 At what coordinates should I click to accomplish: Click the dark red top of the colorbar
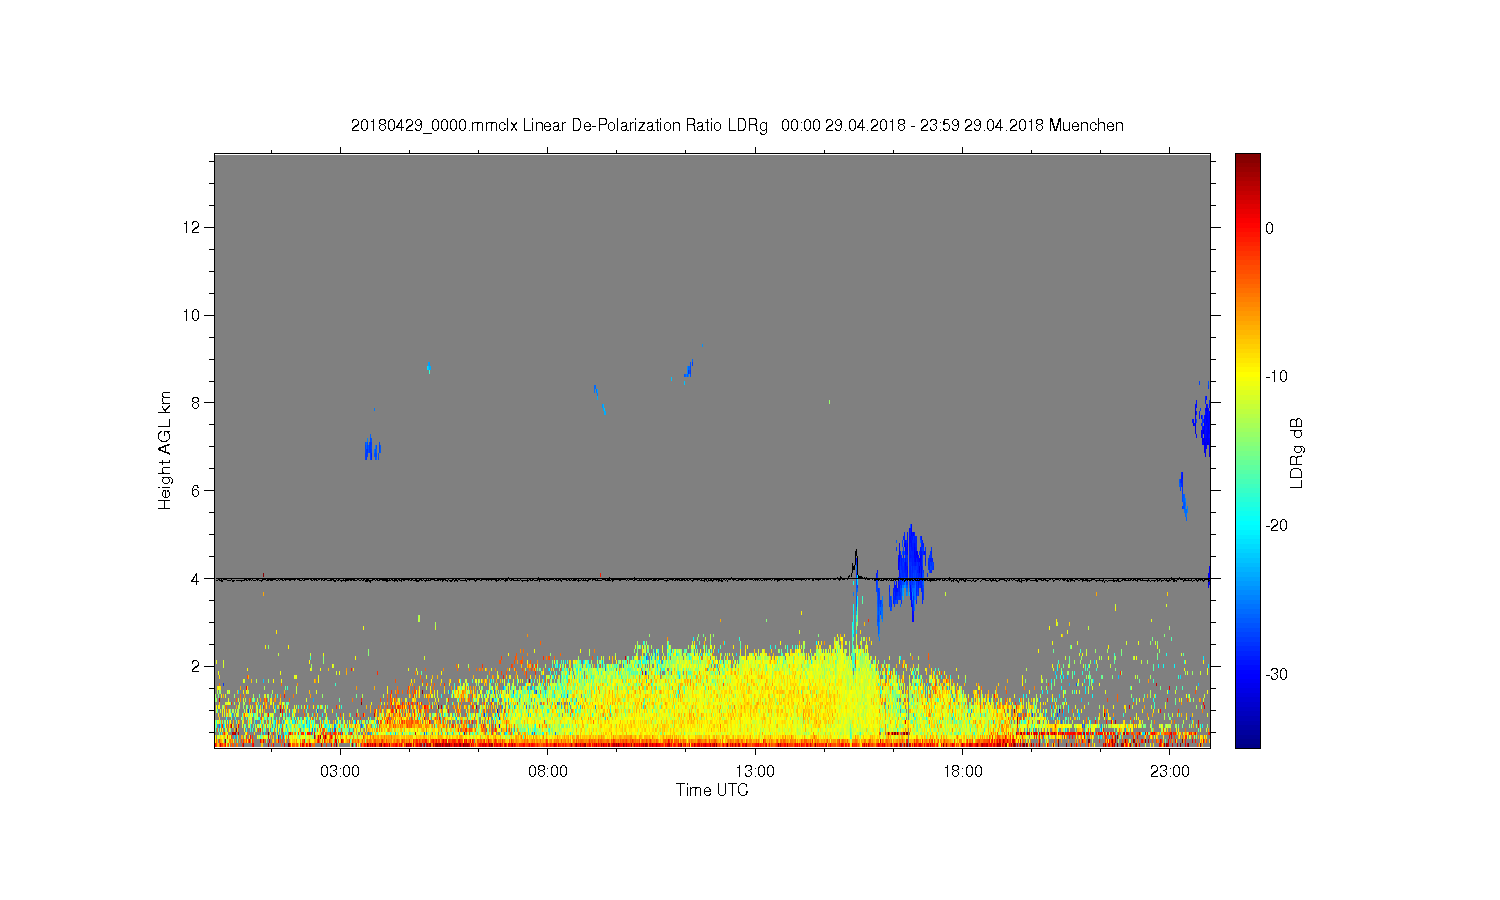[x=1248, y=162]
